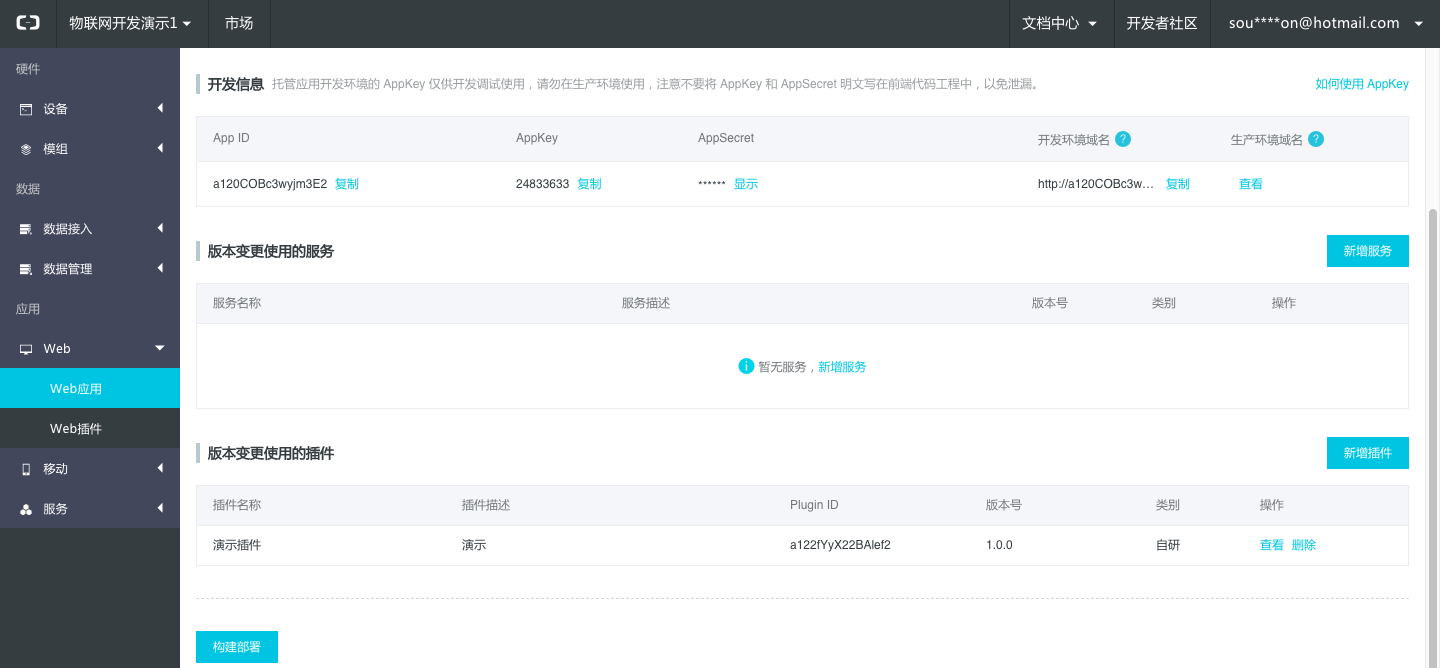Click the 模组 module layers icon

[x=26, y=149]
